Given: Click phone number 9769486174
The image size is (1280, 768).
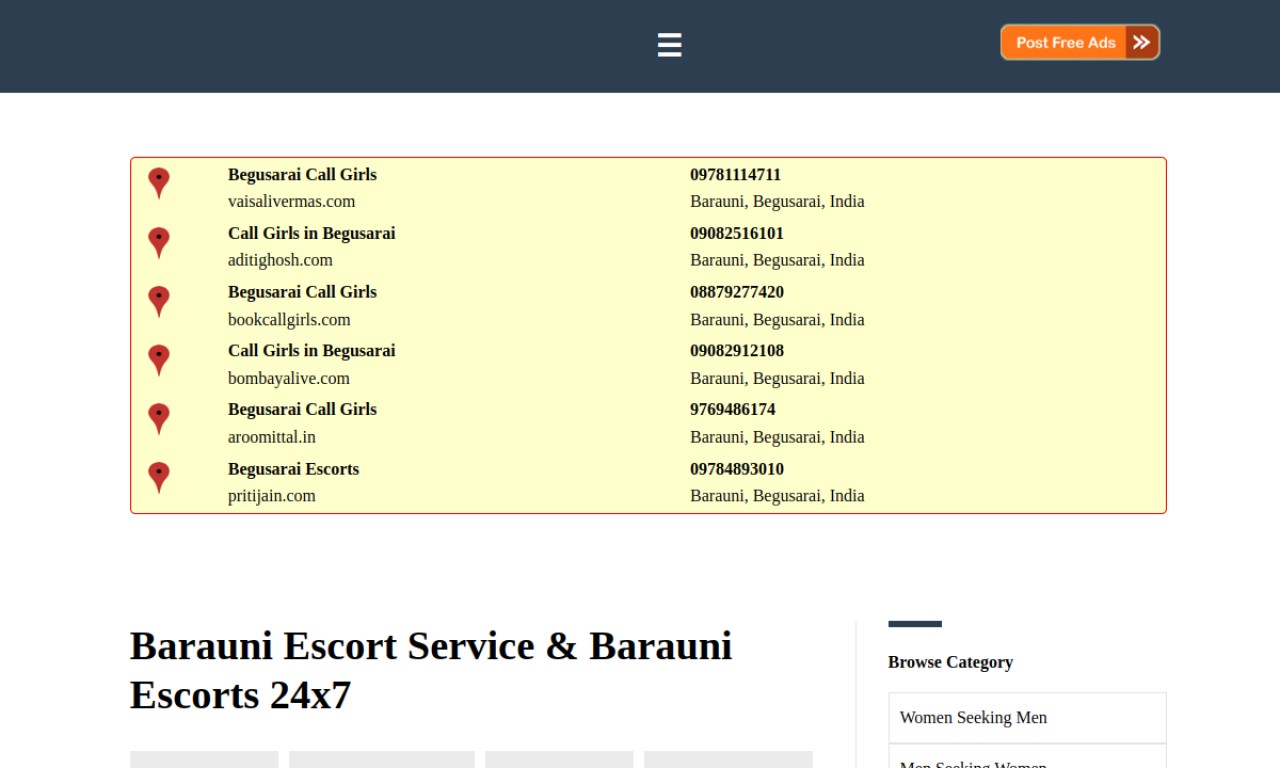Looking at the screenshot, I should (732, 409).
